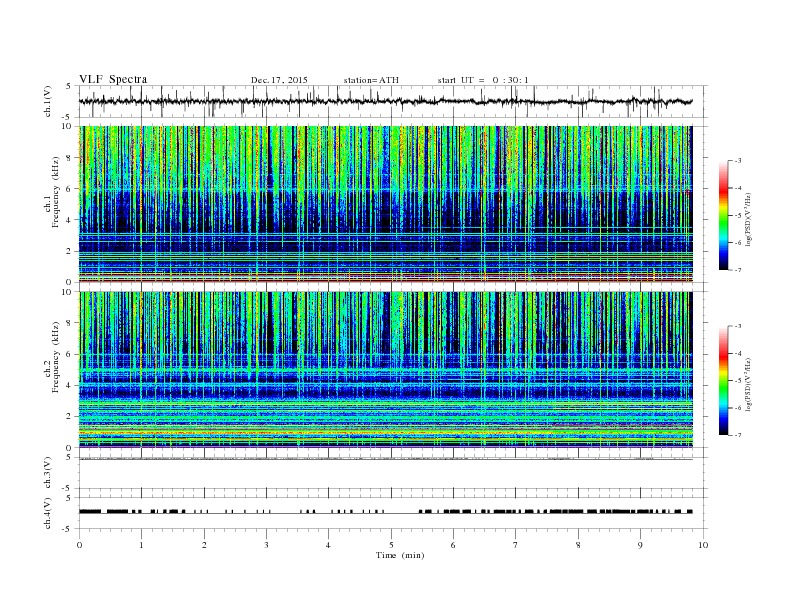The width and height of the screenshot is (792, 612).
Task: Click the lower 'log(PSD)(V²/Hz)' colorbar label
Action: 749,384
